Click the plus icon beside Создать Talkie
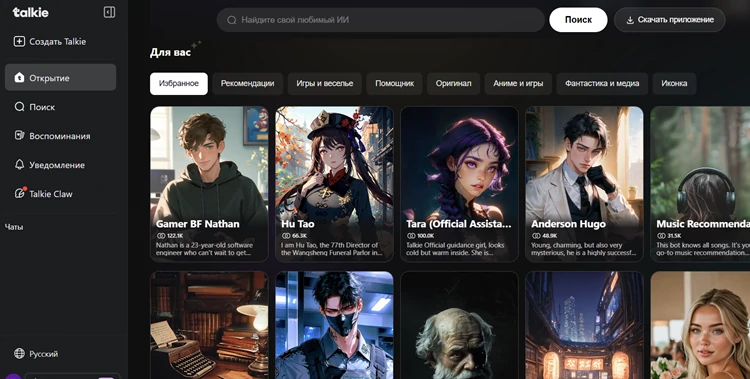 19,42
